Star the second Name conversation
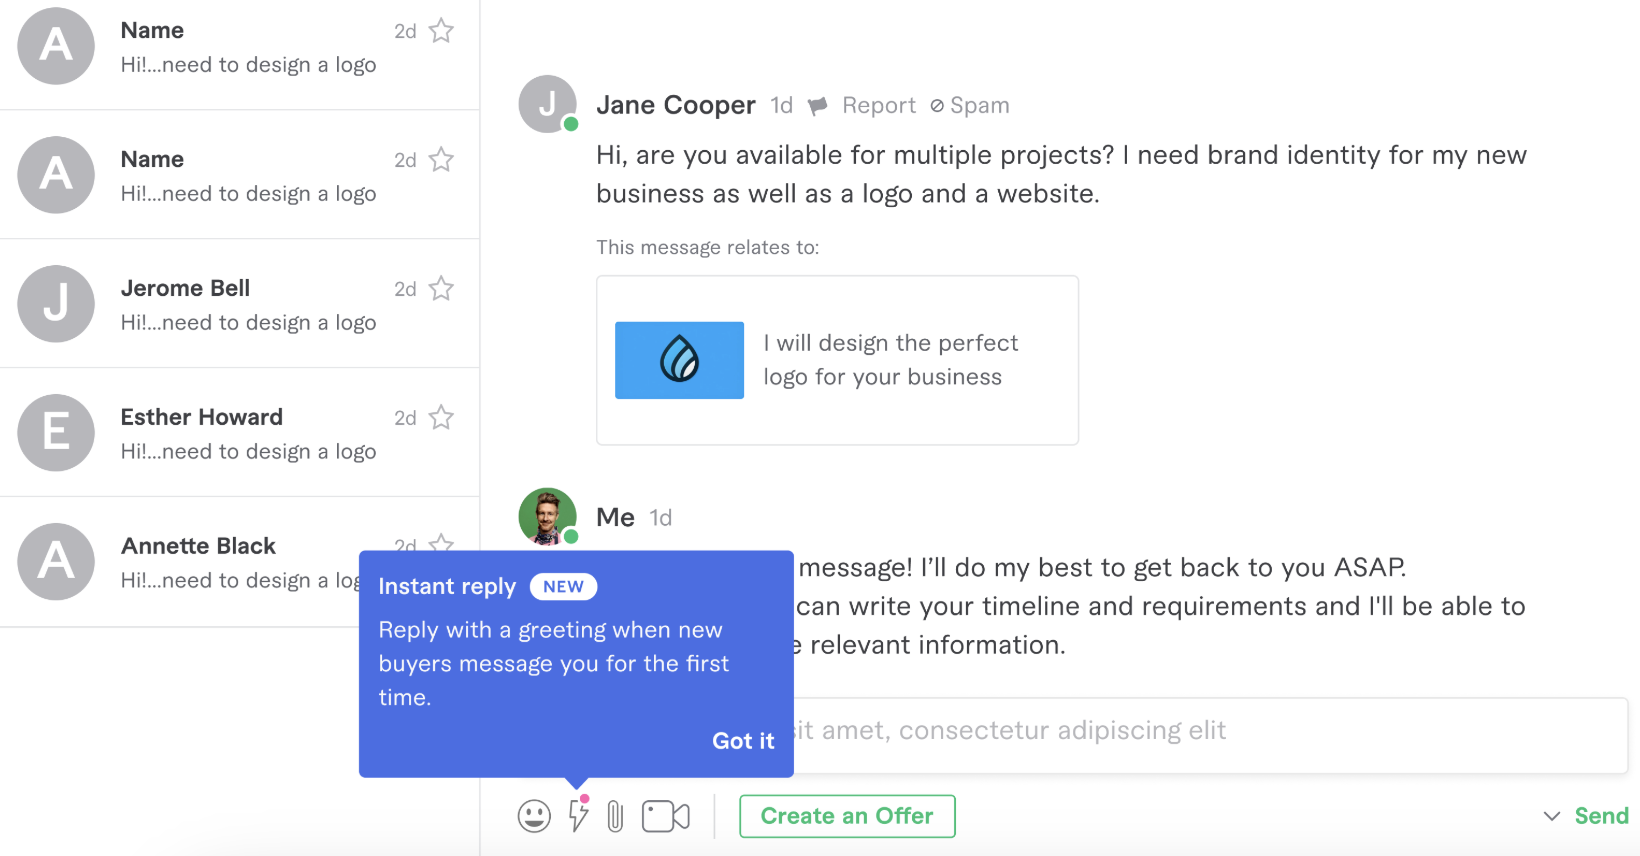 click(x=441, y=160)
